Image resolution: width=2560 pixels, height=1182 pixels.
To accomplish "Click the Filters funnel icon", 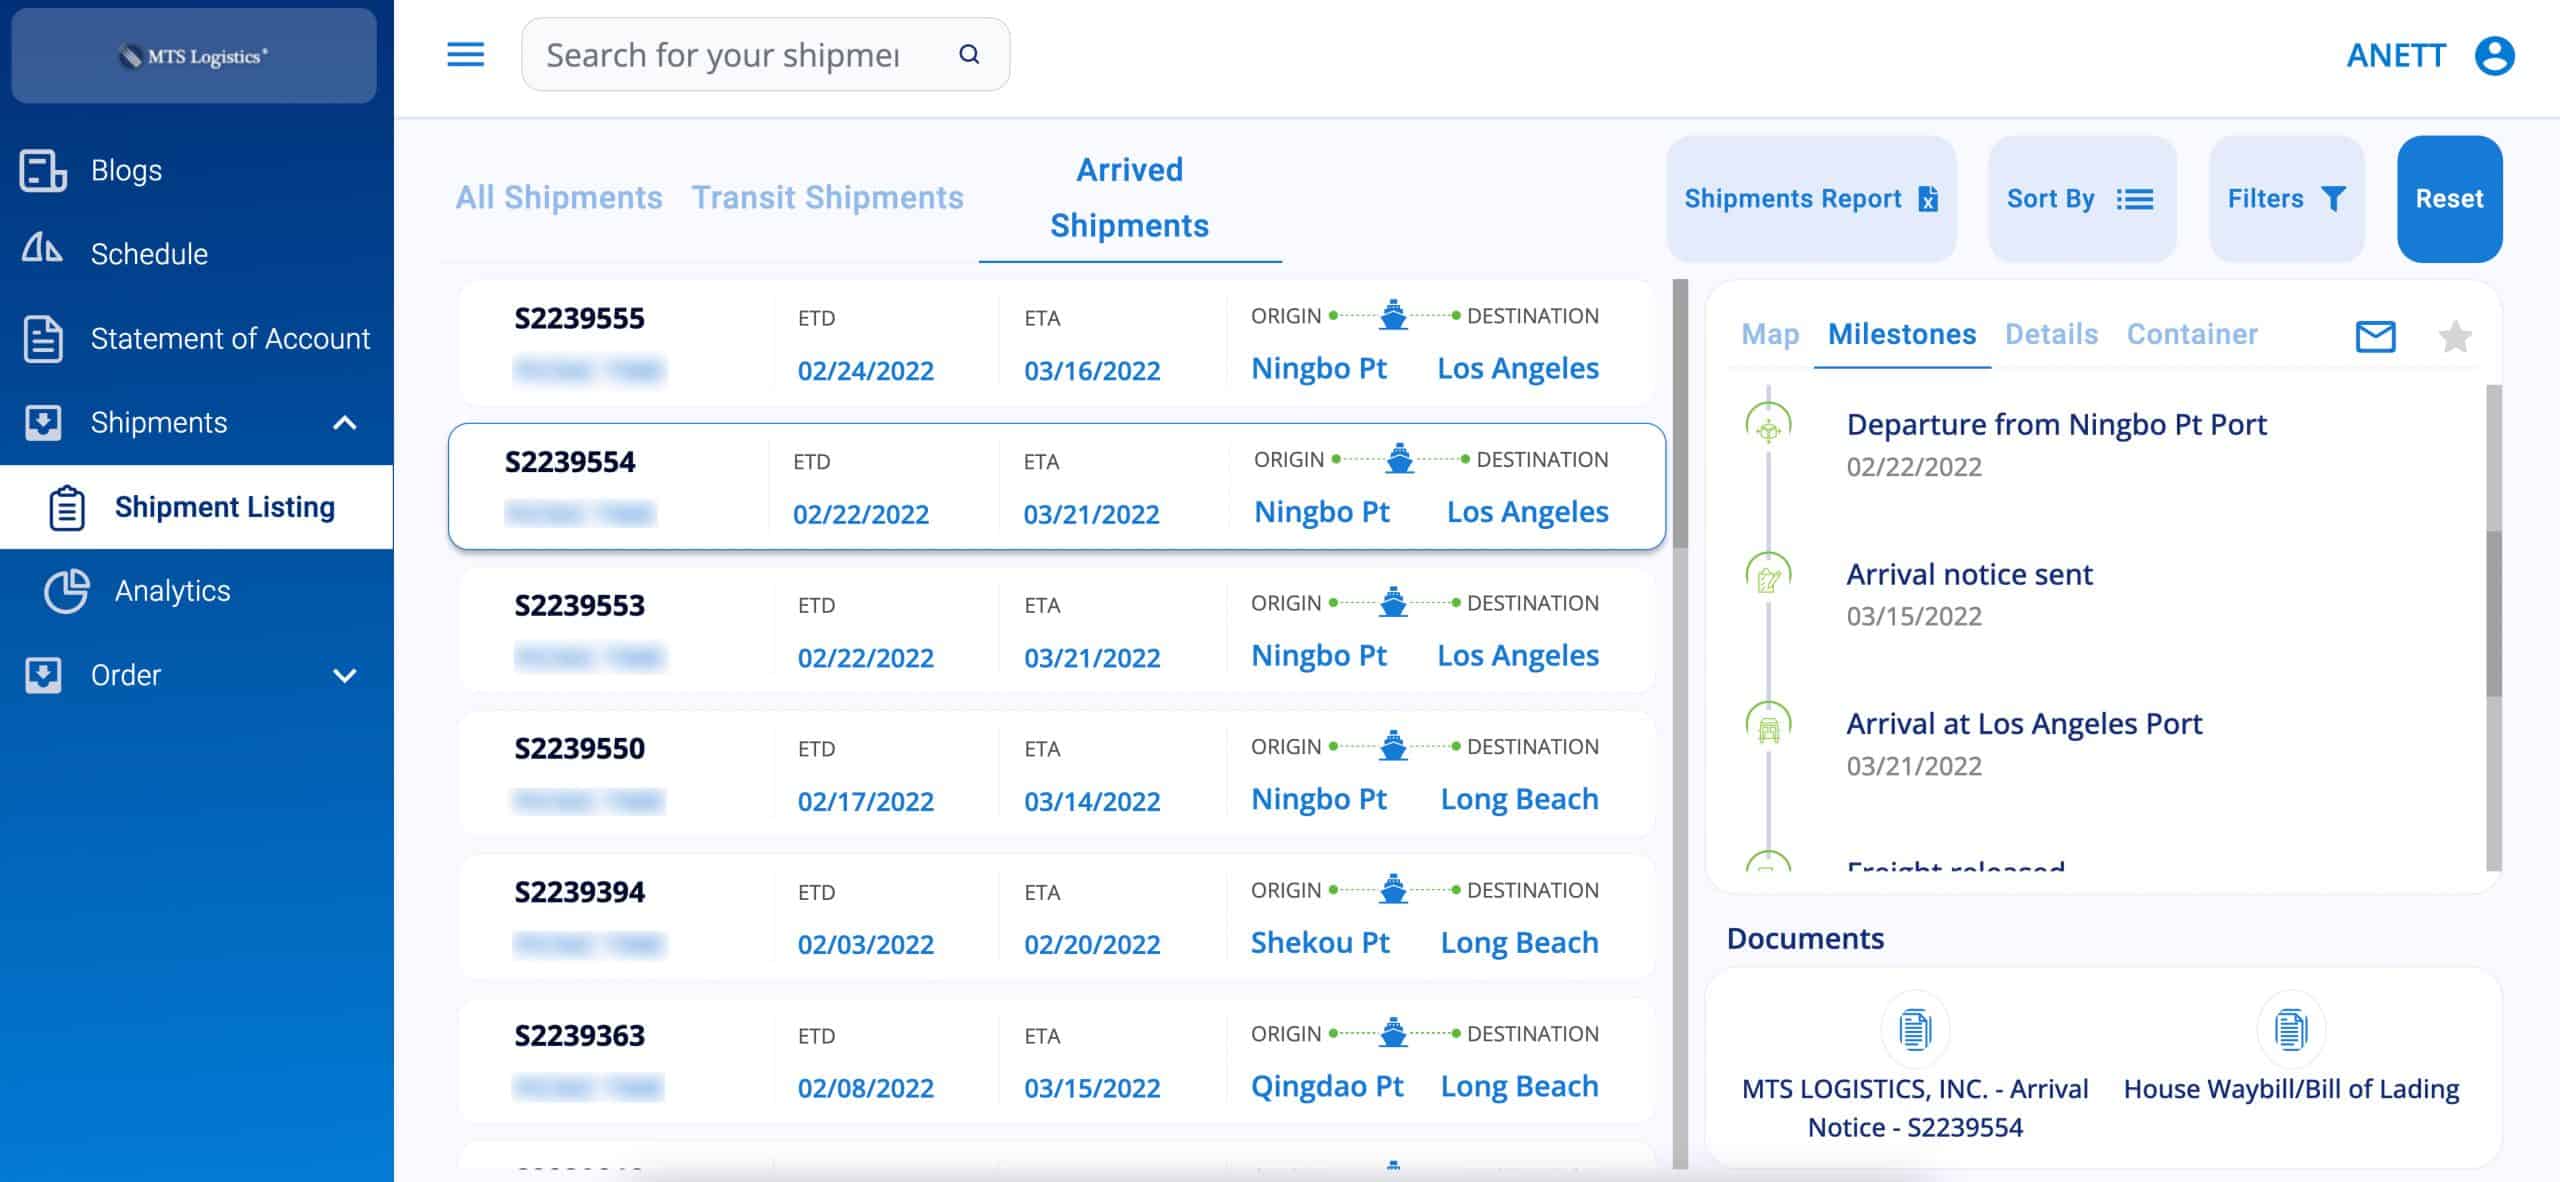I will 2333,199.
